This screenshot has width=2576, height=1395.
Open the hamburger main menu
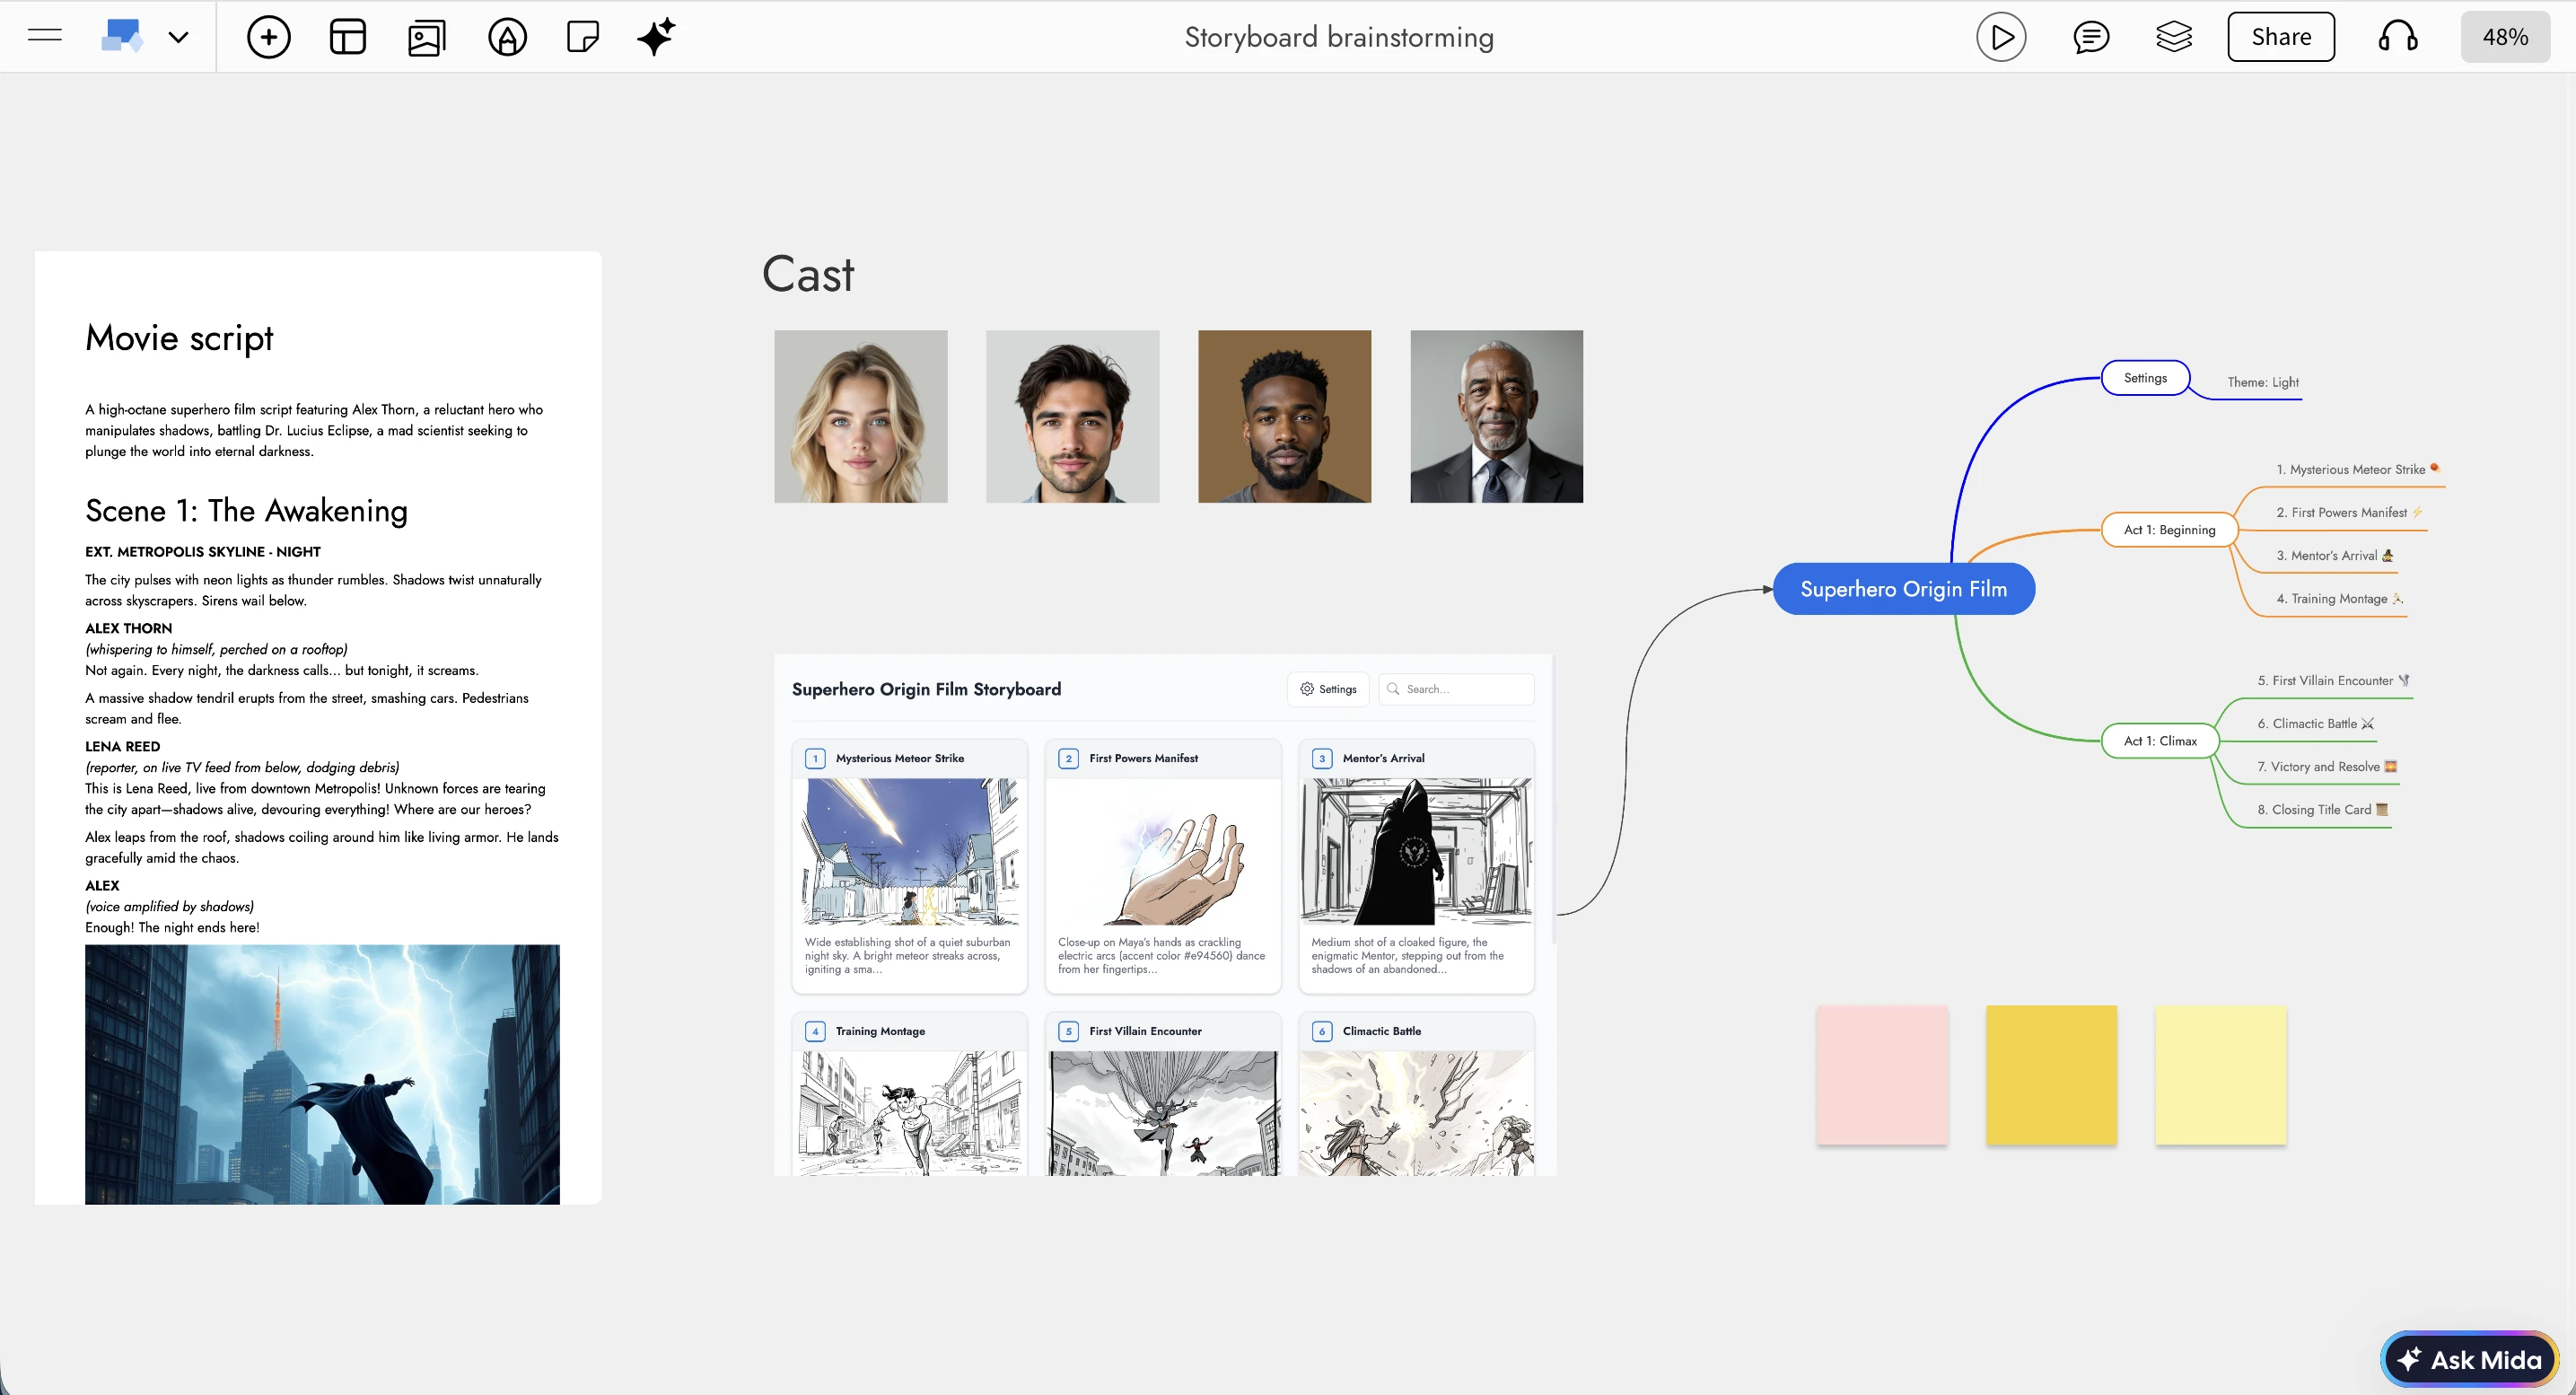[x=45, y=37]
